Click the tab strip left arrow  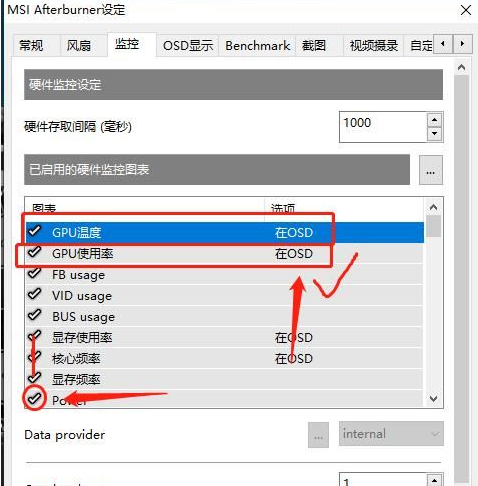(x=443, y=44)
